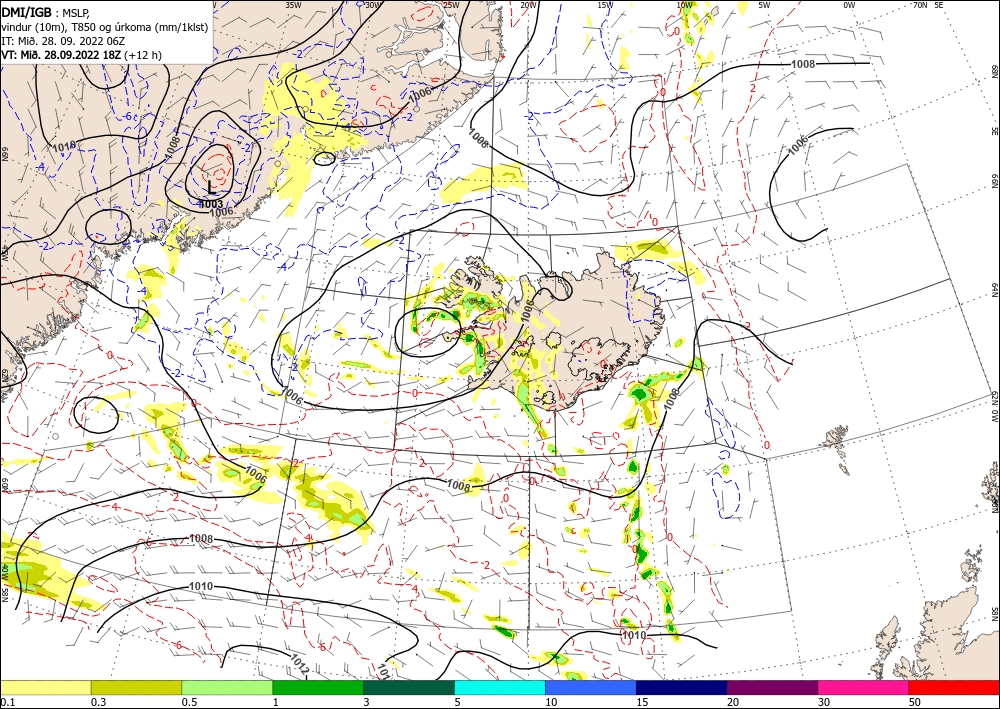Click the pink 30–50 legend swatch
This screenshot has width=1000, height=709.
864,687
